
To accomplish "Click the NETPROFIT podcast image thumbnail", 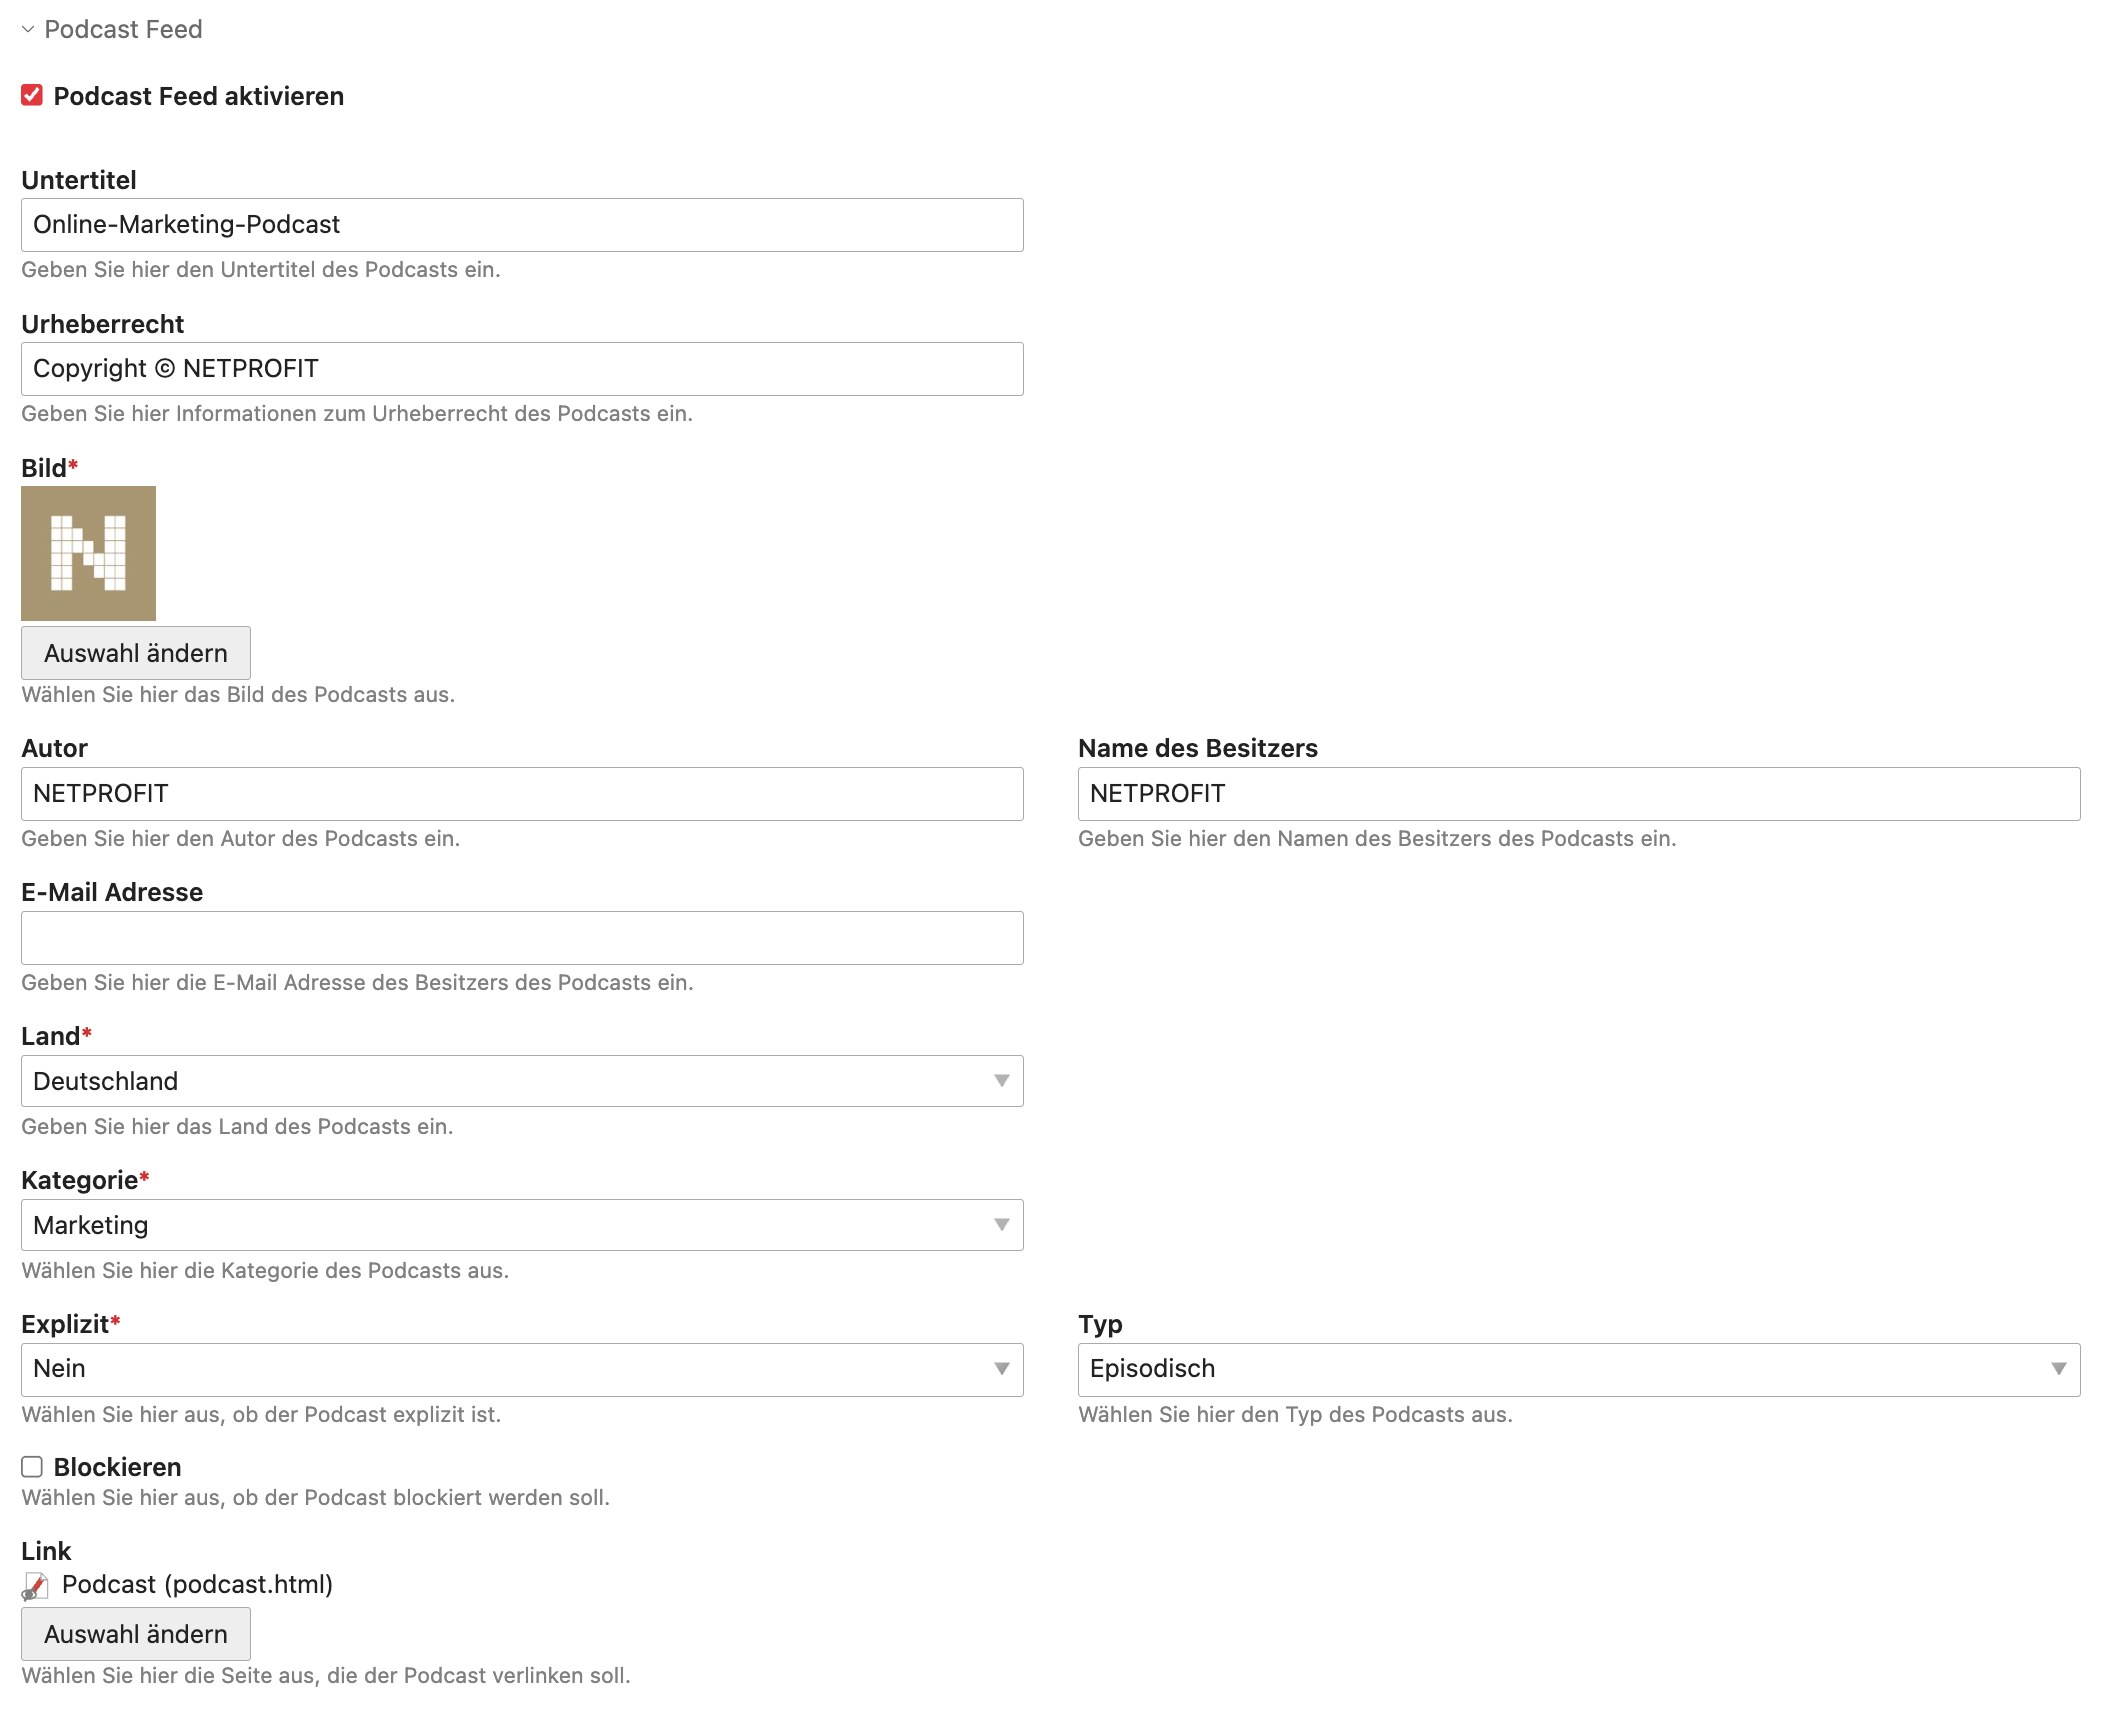I will [88, 553].
